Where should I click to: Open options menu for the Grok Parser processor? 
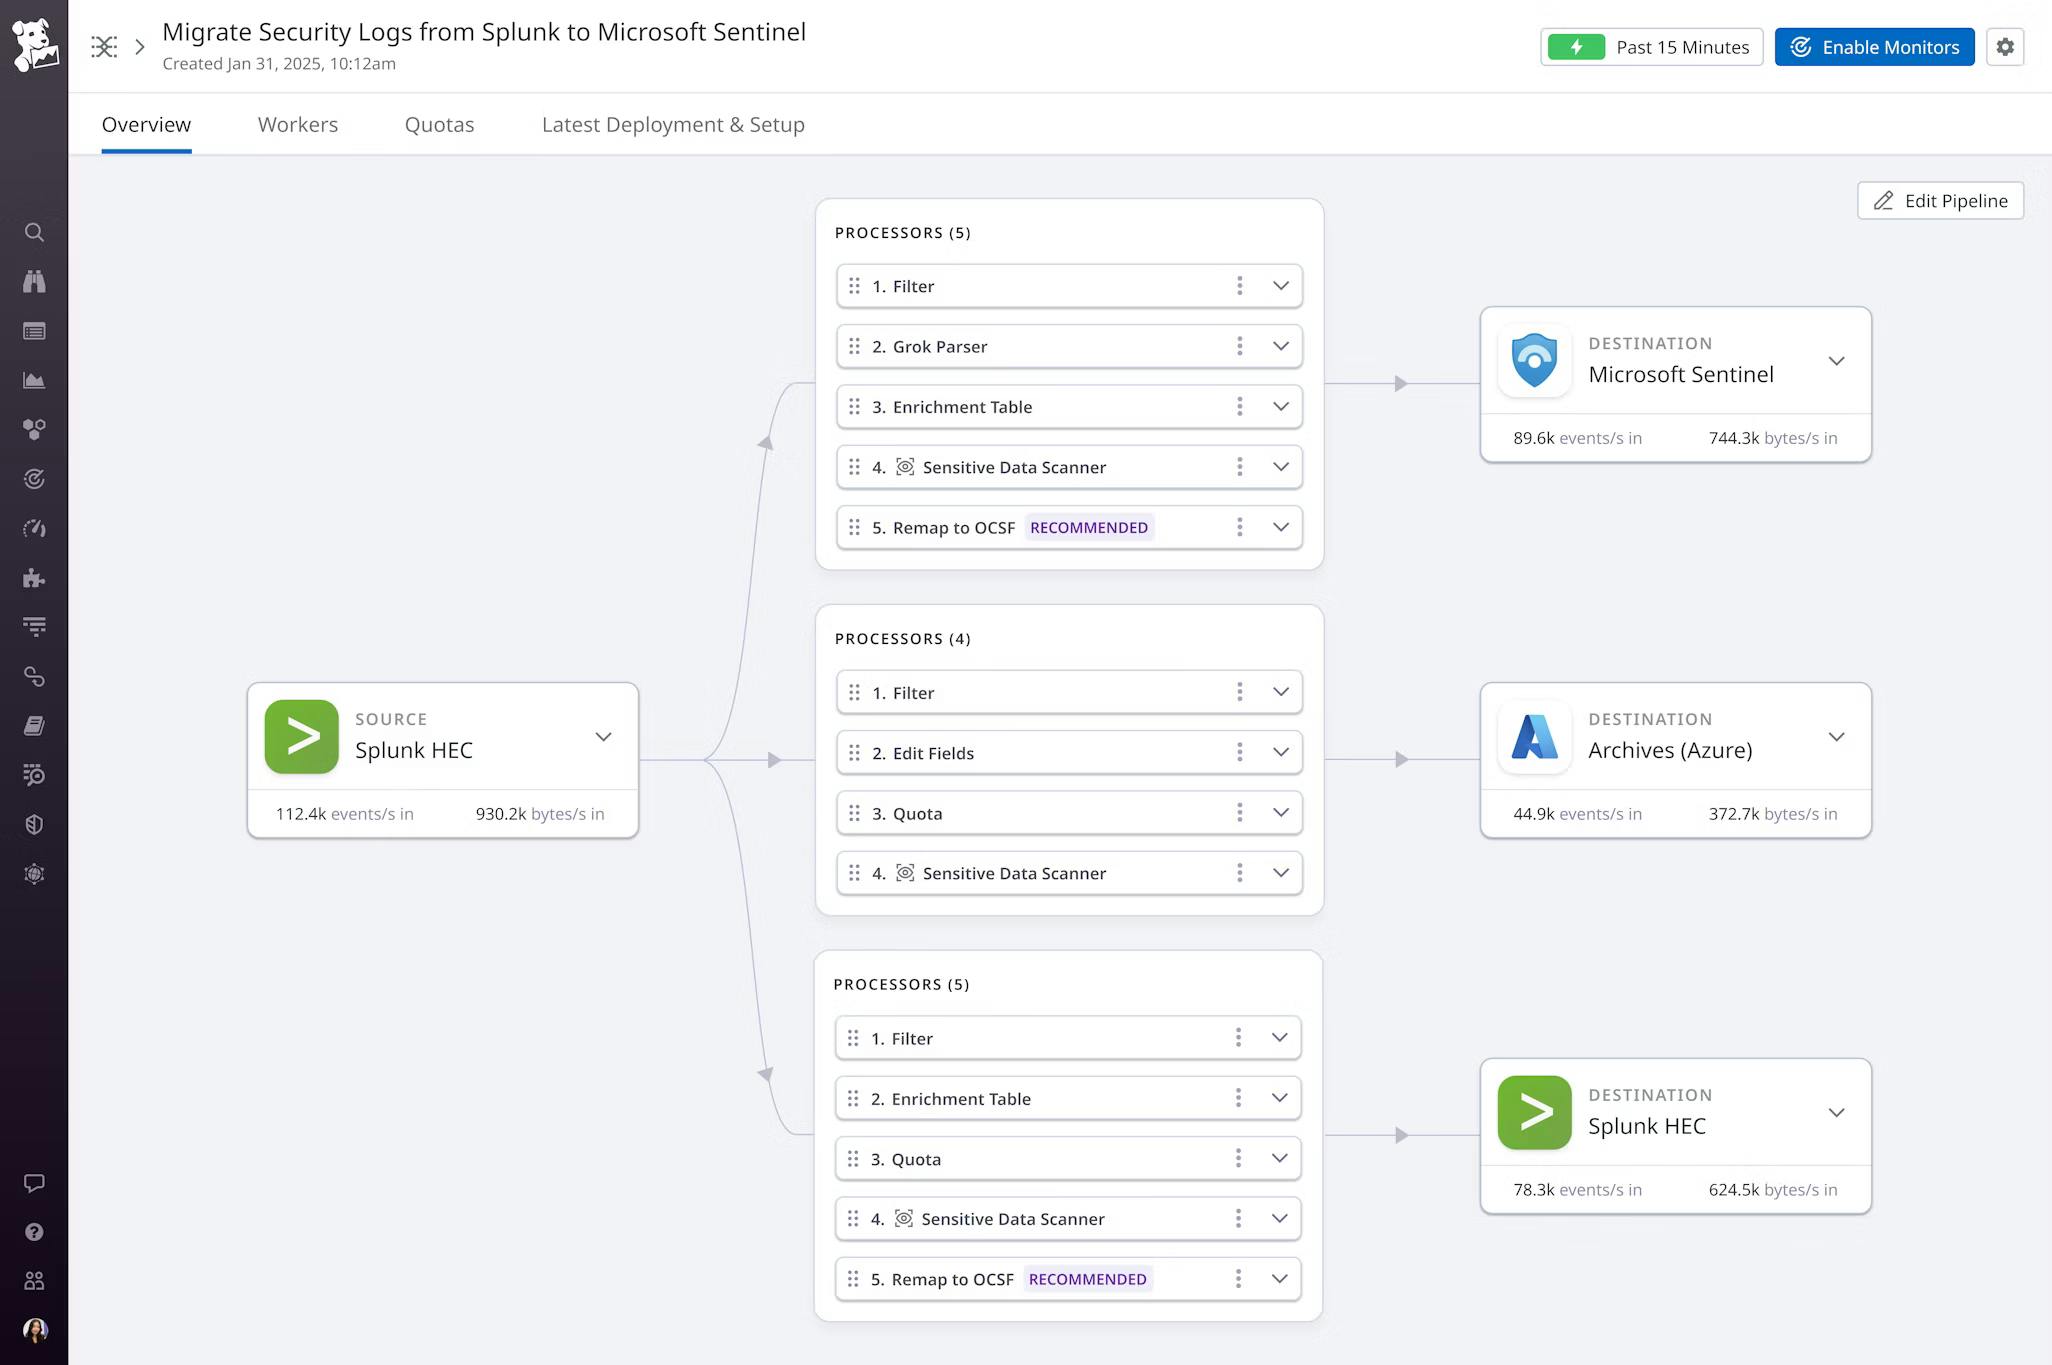pyautogui.click(x=1239, y=346)
